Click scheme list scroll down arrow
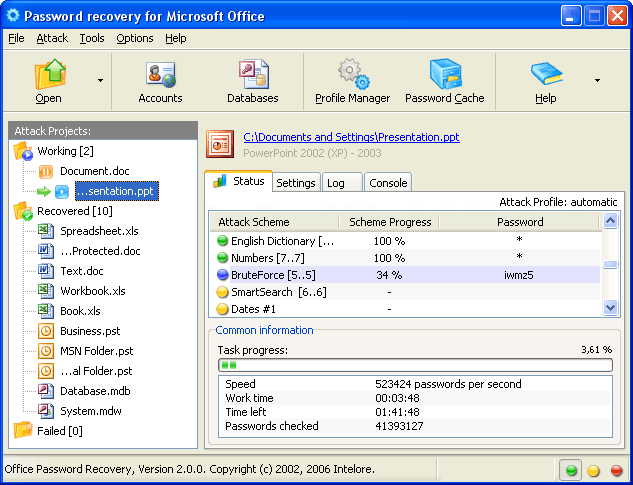The width and height of the screenshot is (633, 485). [610, 308]
